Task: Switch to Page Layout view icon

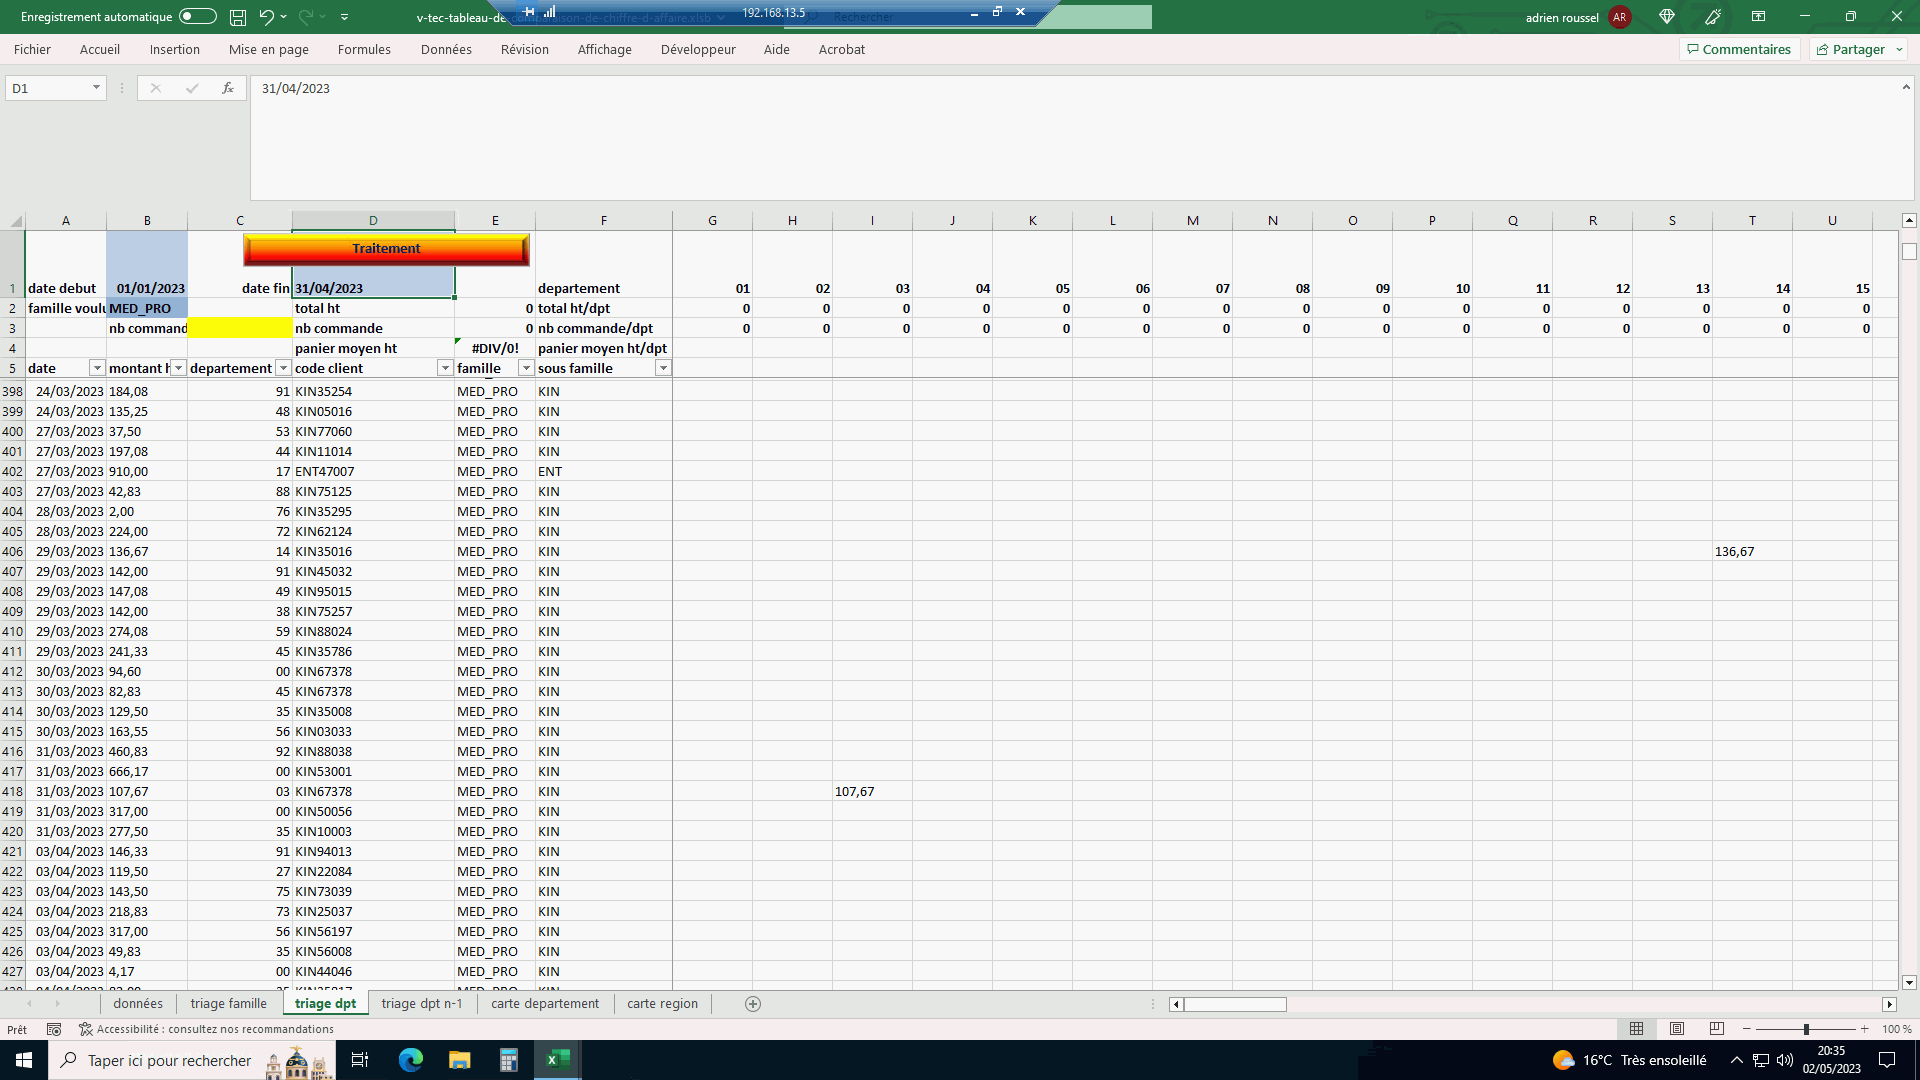Action: [x=1677, y=1029]
